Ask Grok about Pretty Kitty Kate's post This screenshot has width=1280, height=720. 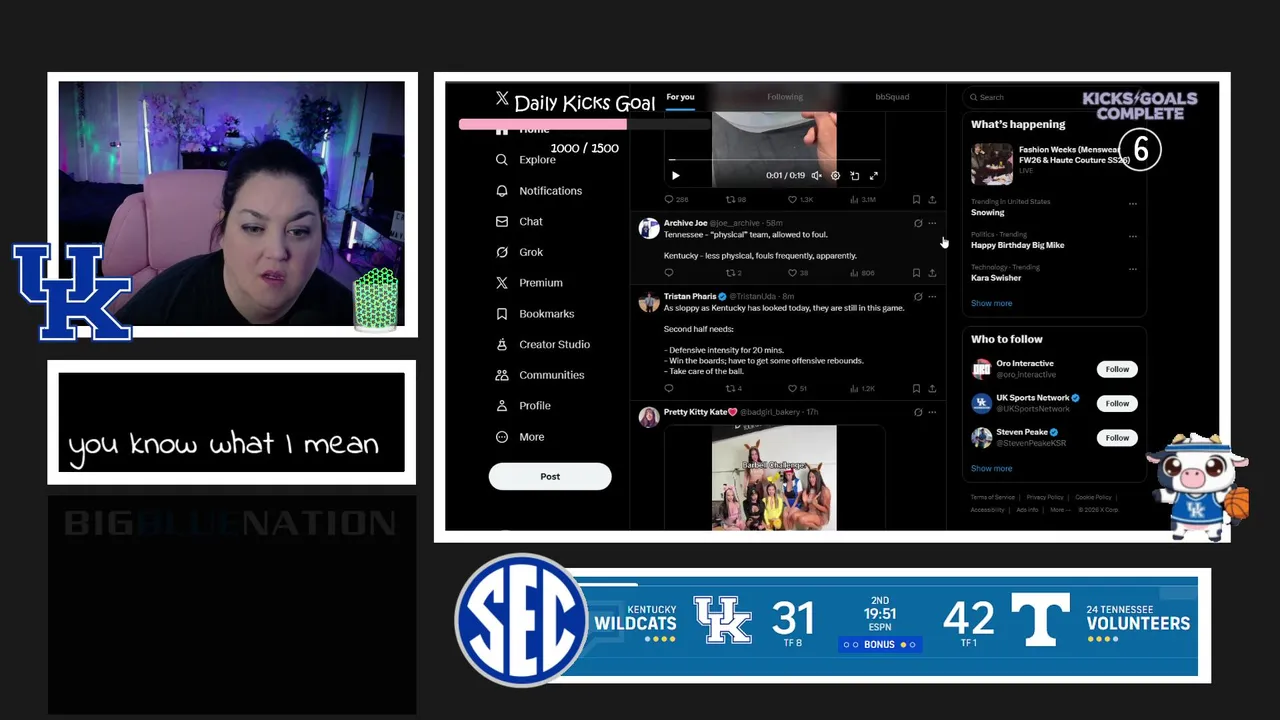(918, 412)
